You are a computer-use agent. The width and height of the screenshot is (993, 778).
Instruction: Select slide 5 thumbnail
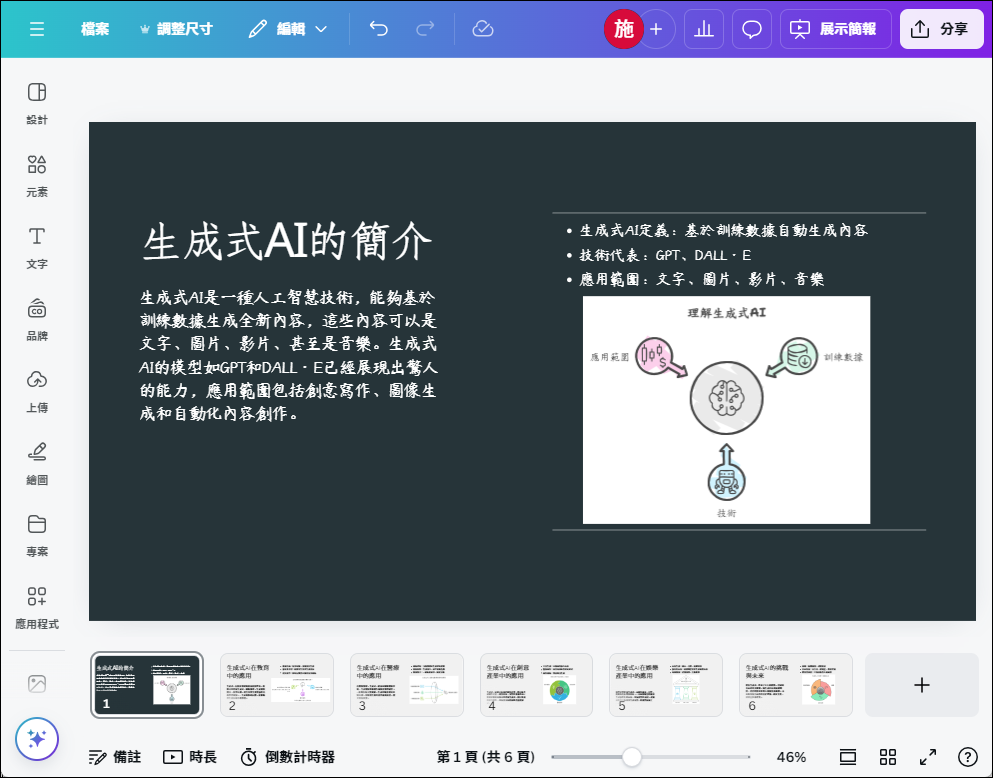pyautogui.click(x=666, y=685)
